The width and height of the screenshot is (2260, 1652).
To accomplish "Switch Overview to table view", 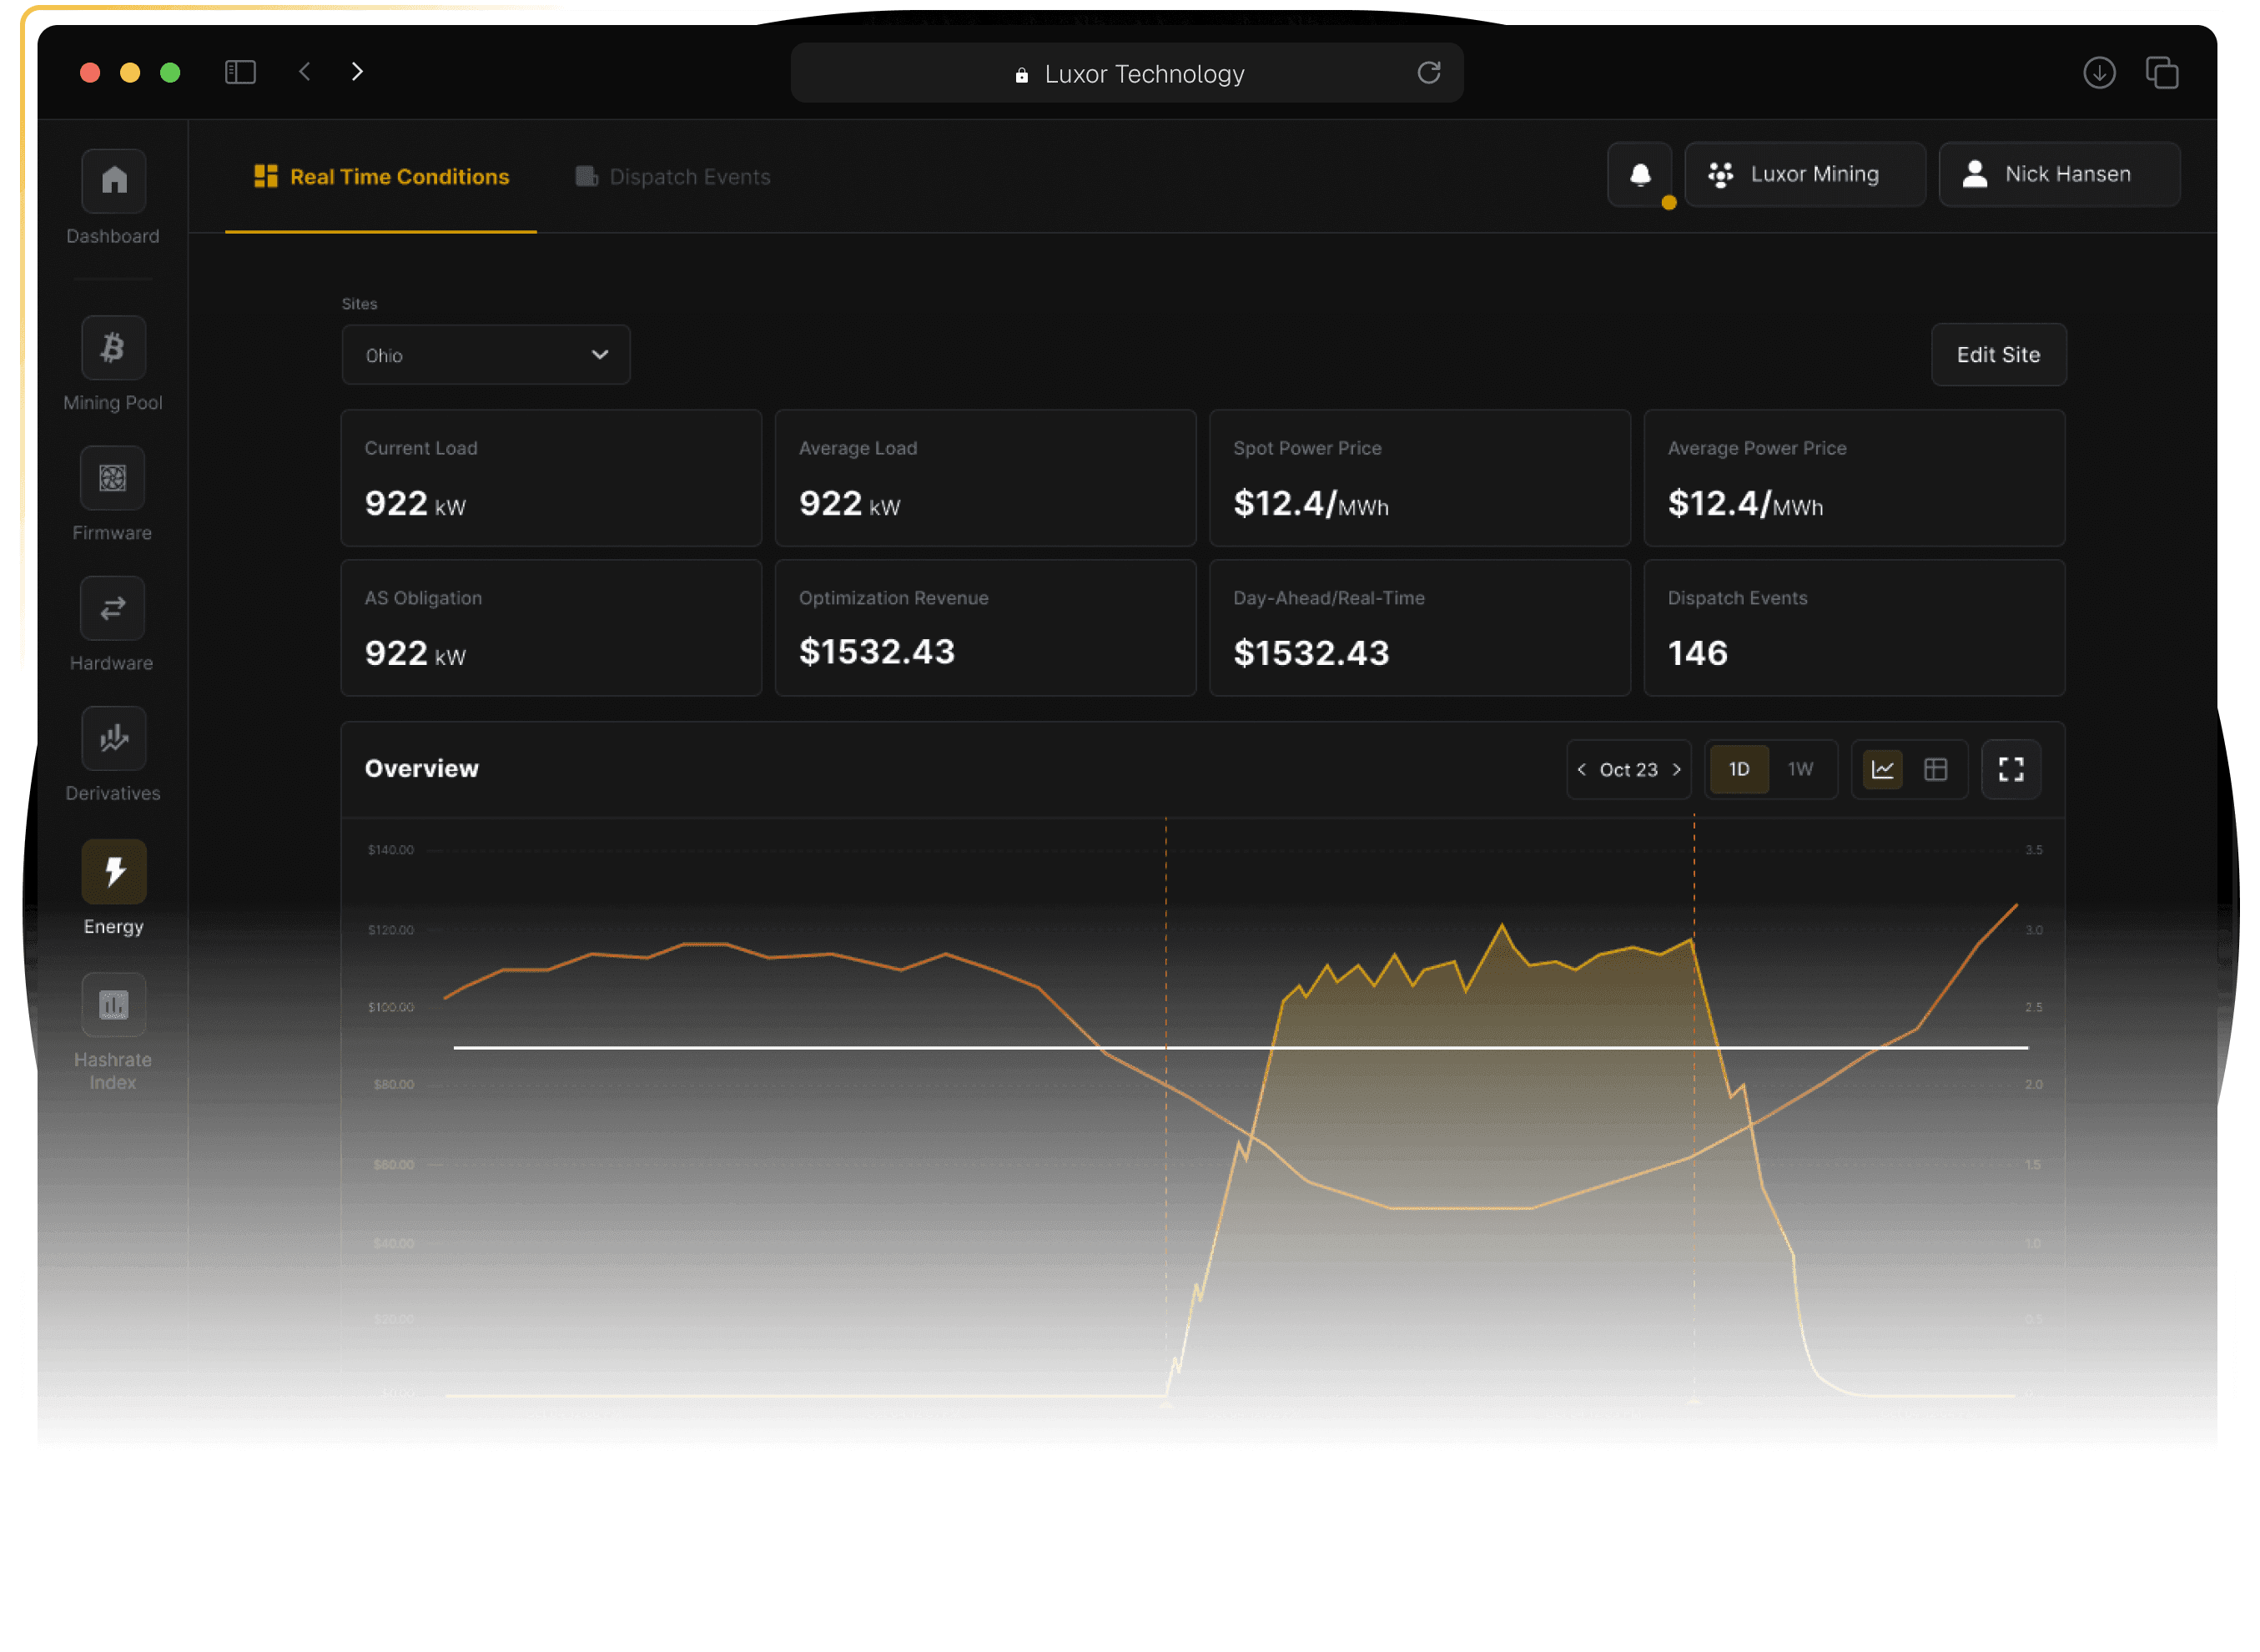I will pos(1937,769).
